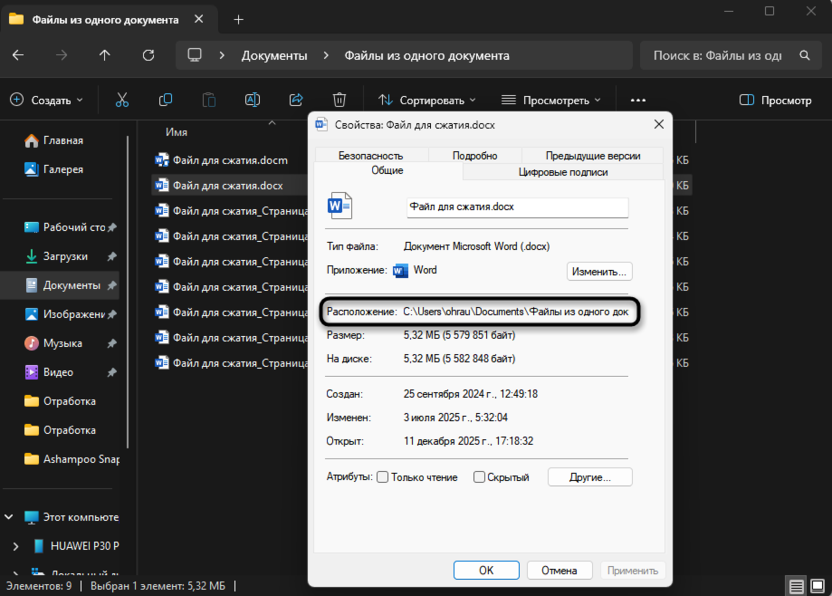Click the Share toolbar icon

pos(295,100)
